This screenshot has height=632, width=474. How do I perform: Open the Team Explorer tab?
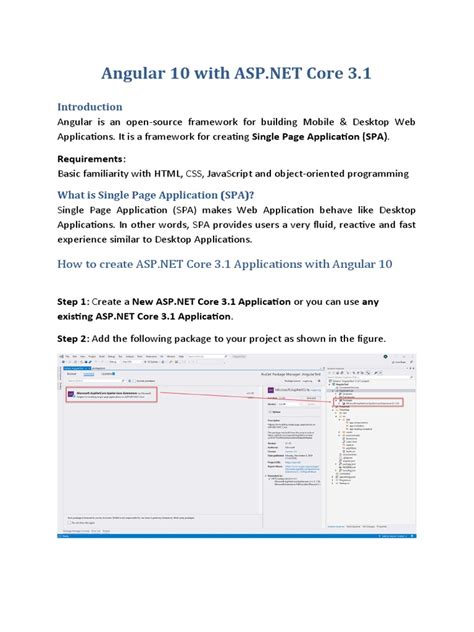click(353, 526)
